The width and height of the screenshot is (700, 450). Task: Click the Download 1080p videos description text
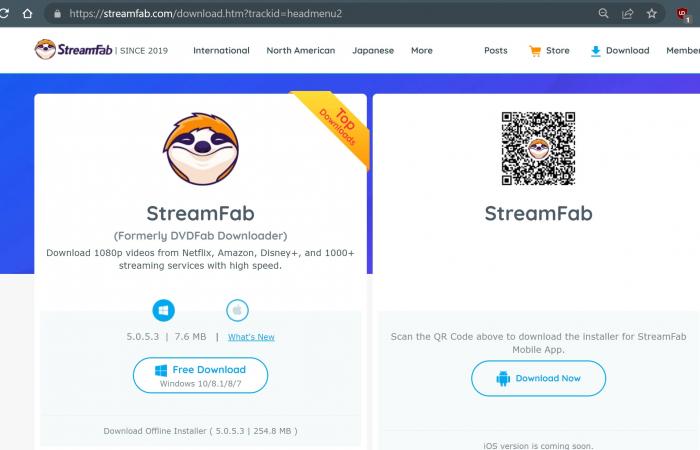(200, 259)
